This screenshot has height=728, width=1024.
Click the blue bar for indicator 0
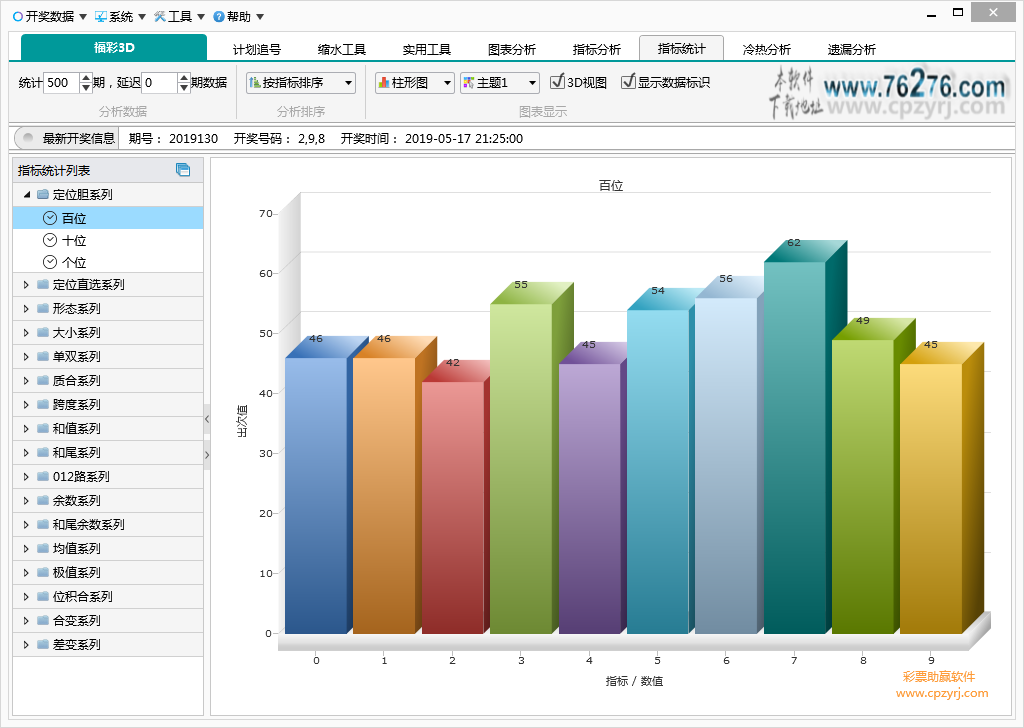tap(316, 496)
